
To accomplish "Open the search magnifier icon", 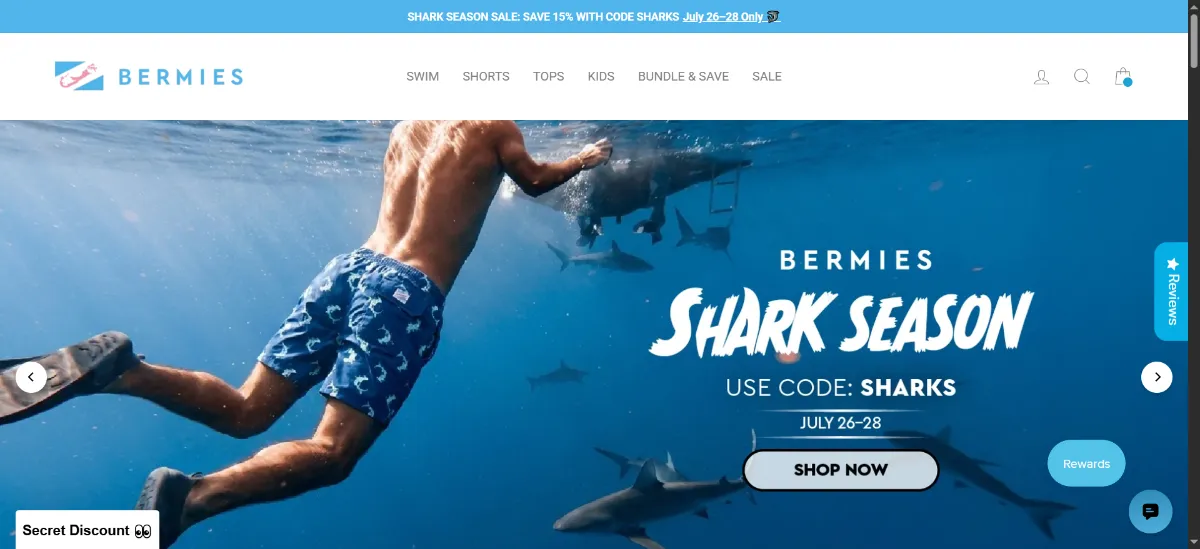I will [1082, 77].
